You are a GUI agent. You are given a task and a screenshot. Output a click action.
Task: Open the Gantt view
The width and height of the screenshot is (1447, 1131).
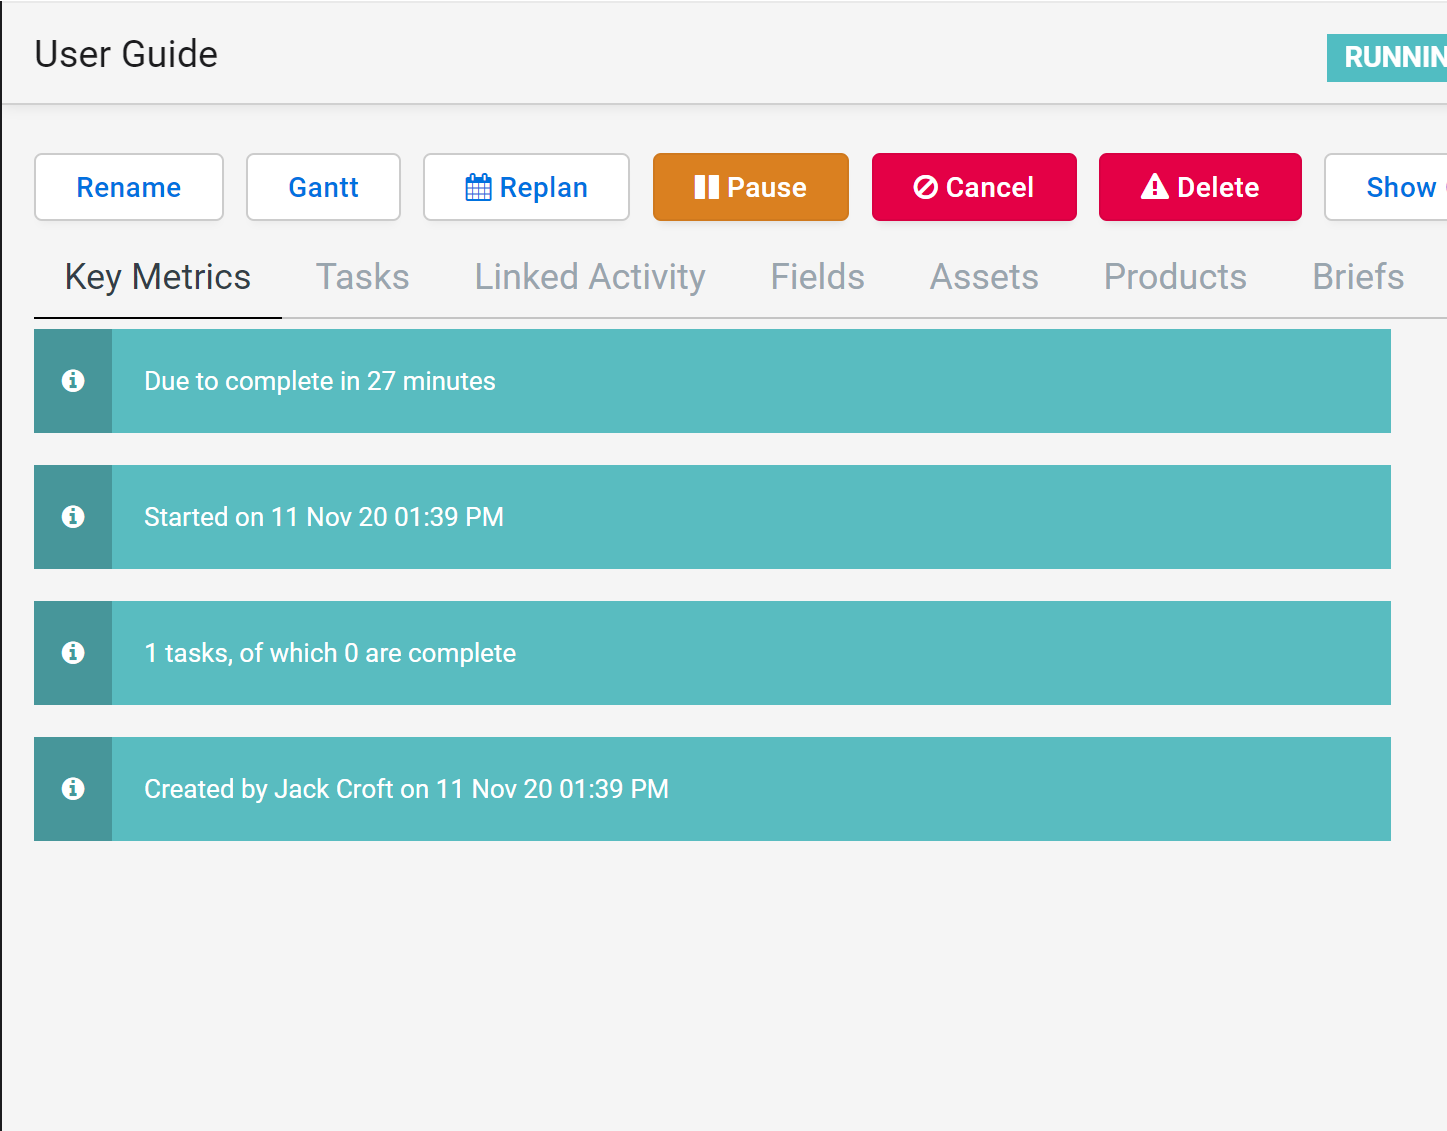tap(323, 187)
